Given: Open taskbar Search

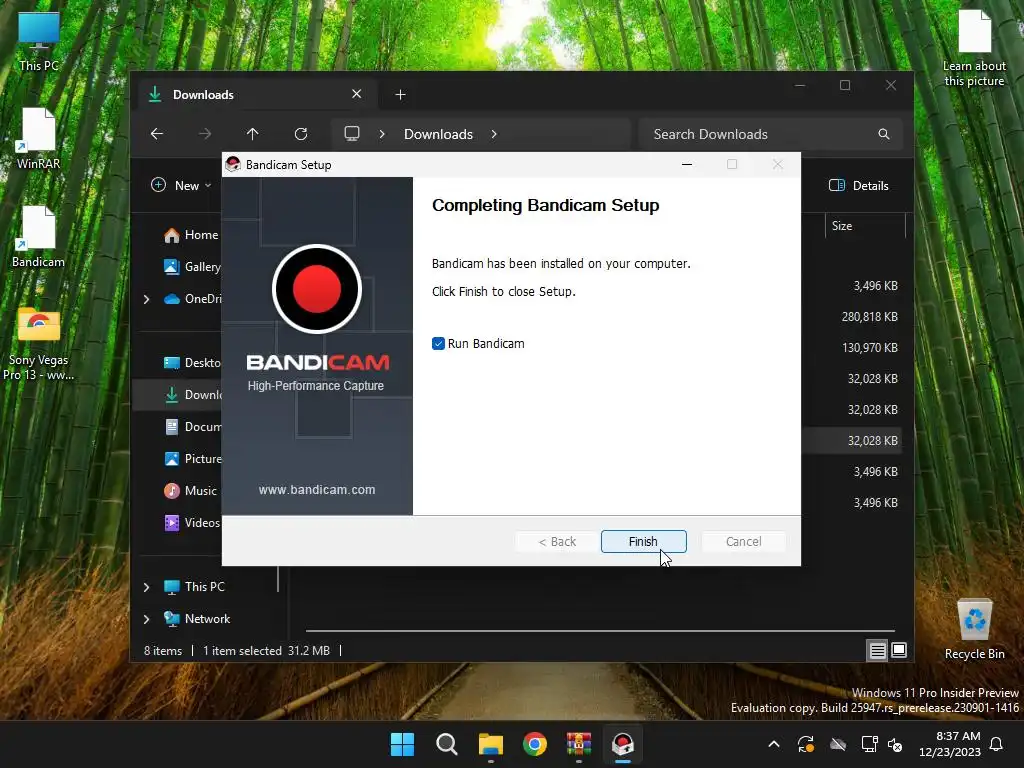Looking at the screenshot, I should click(447, 744).
